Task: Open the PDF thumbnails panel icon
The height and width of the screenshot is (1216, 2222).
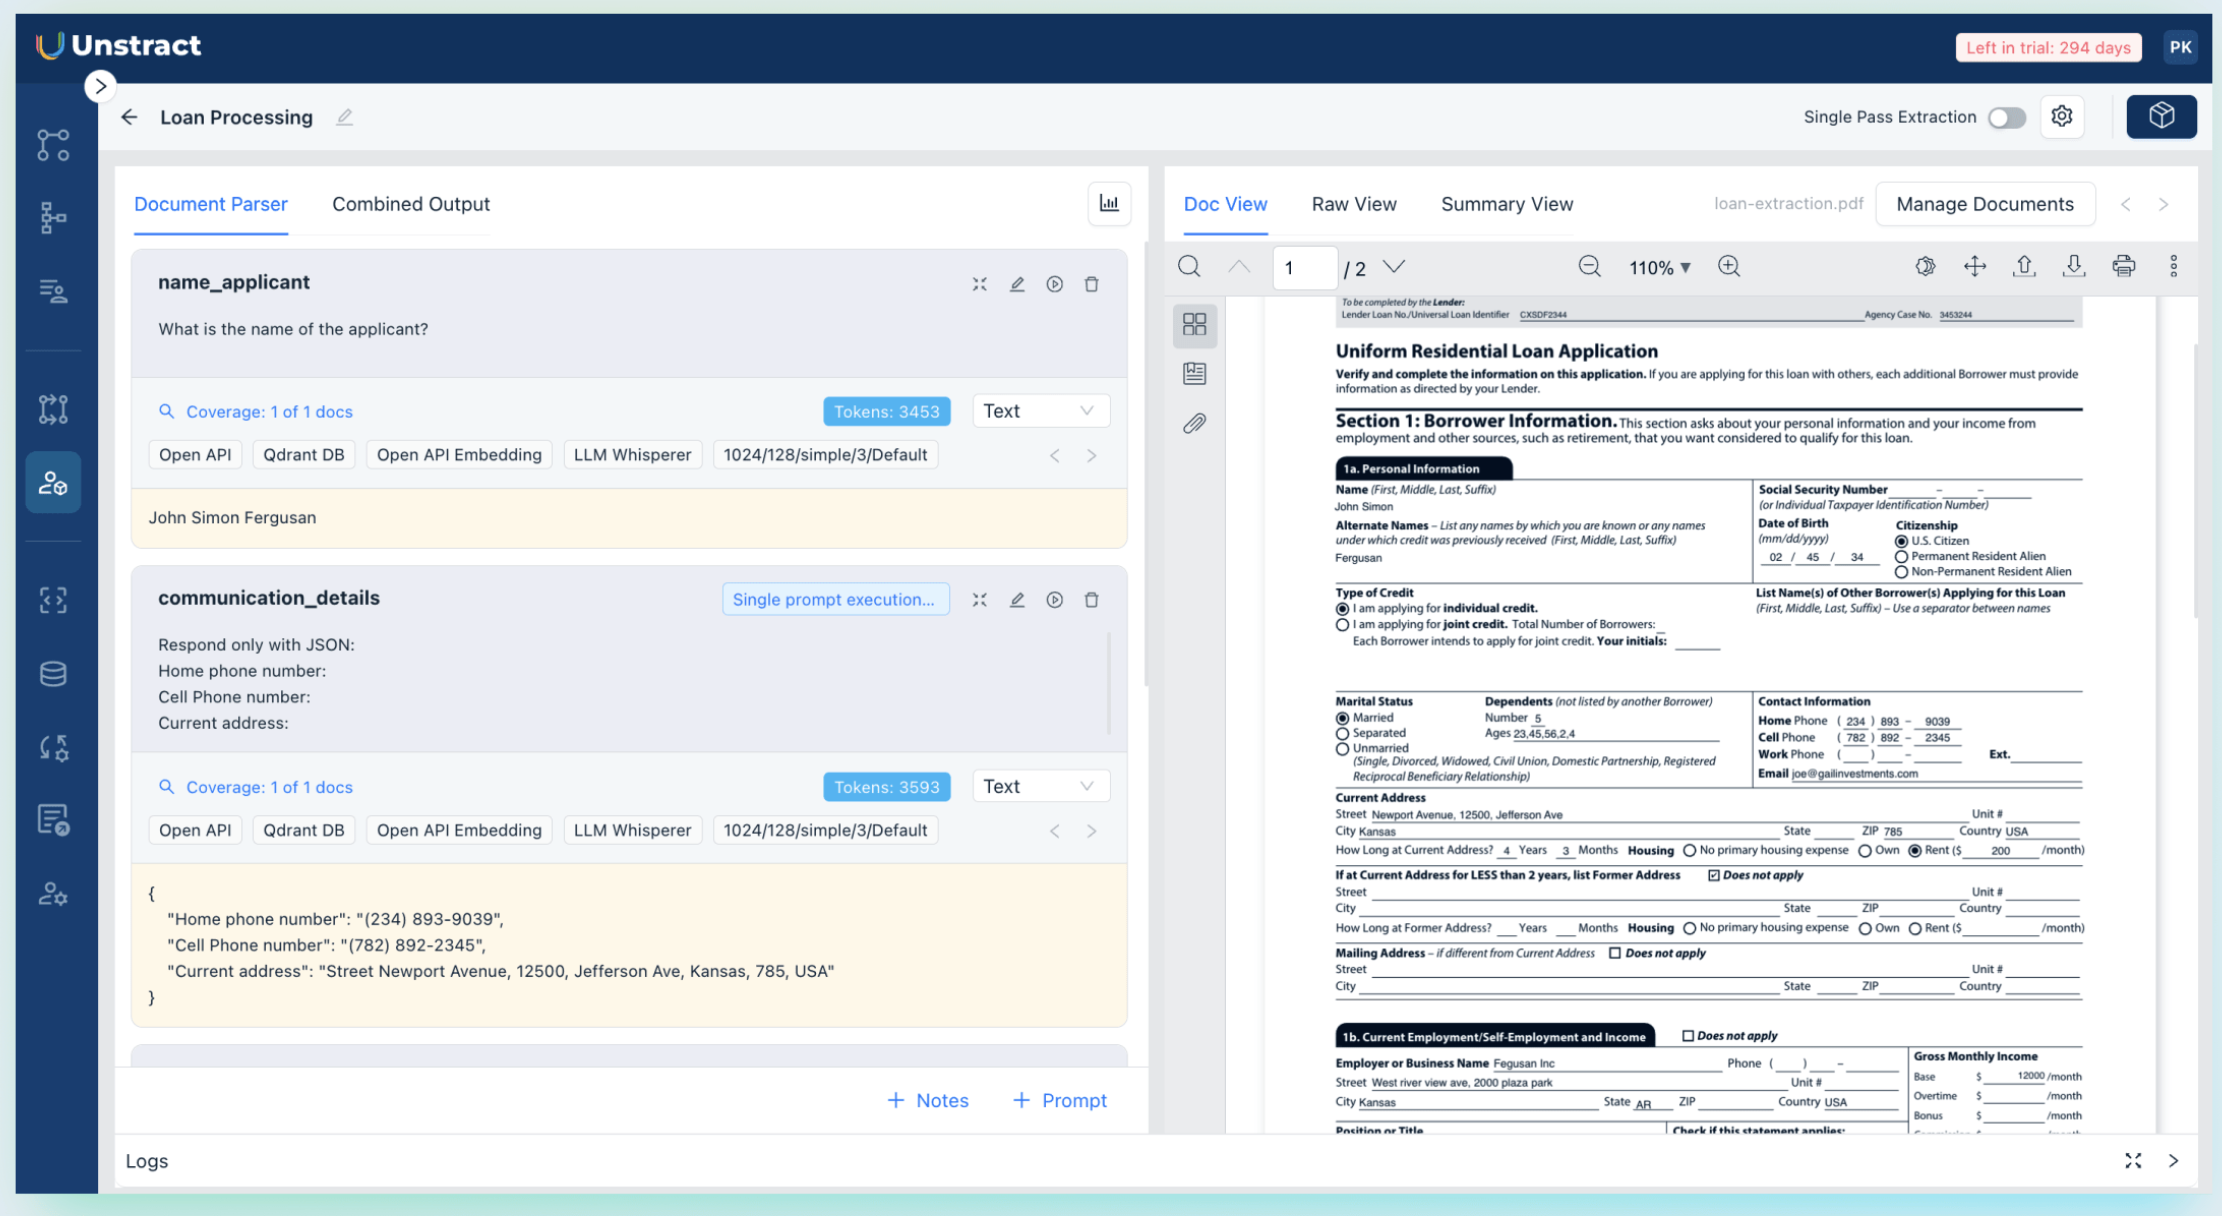Action: click(x=1194, y=324)
